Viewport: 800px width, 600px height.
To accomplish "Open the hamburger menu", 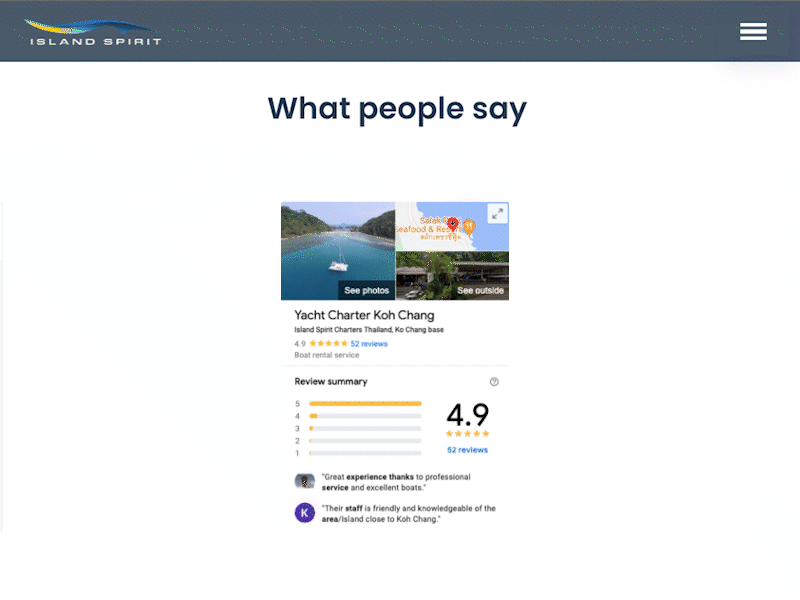I will [753, 31].
